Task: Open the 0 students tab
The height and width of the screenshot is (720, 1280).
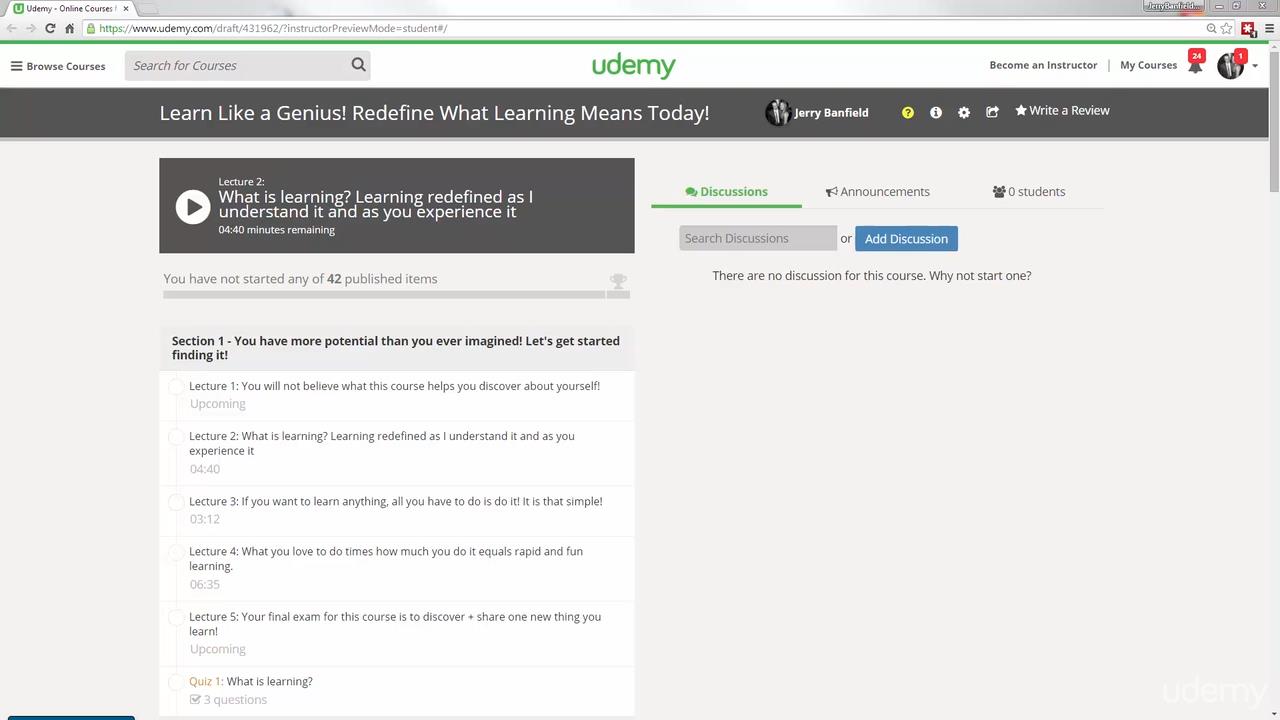Action: (x=1029, y=191)
